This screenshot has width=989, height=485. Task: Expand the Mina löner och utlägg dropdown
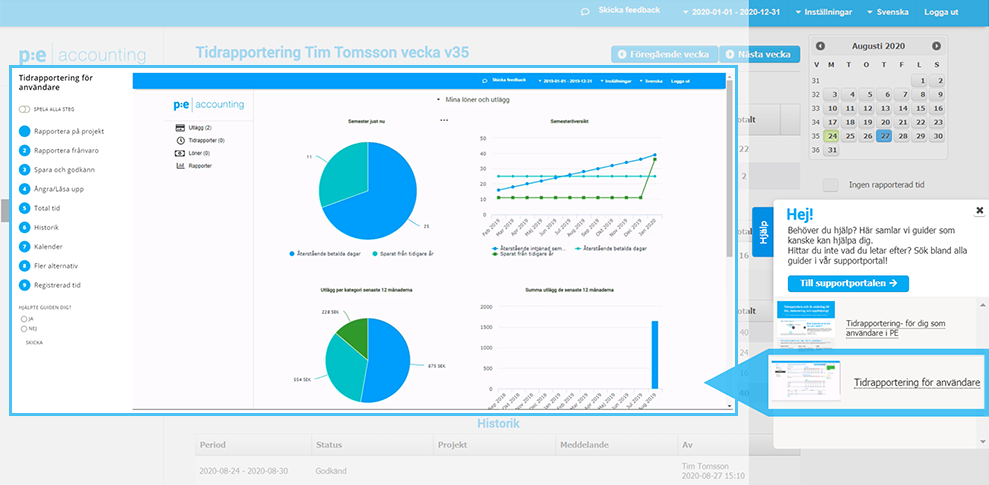tap(473, 100)
